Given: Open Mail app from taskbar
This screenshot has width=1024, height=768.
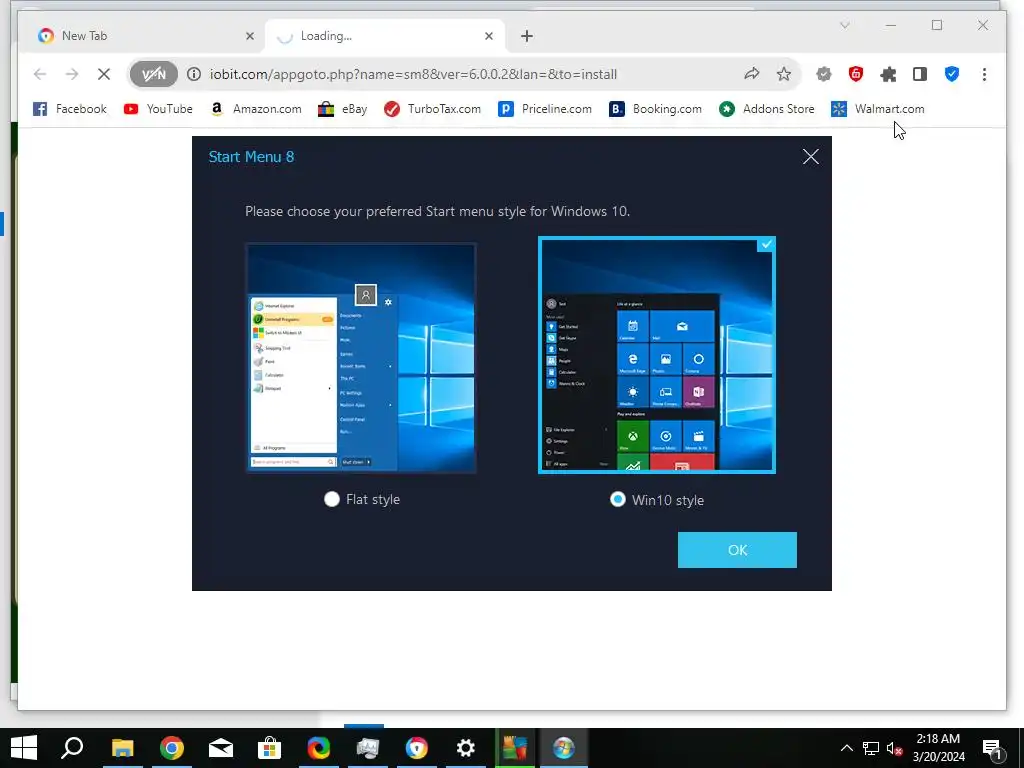Looking at the screenshot, I should [x=221, y=748].
